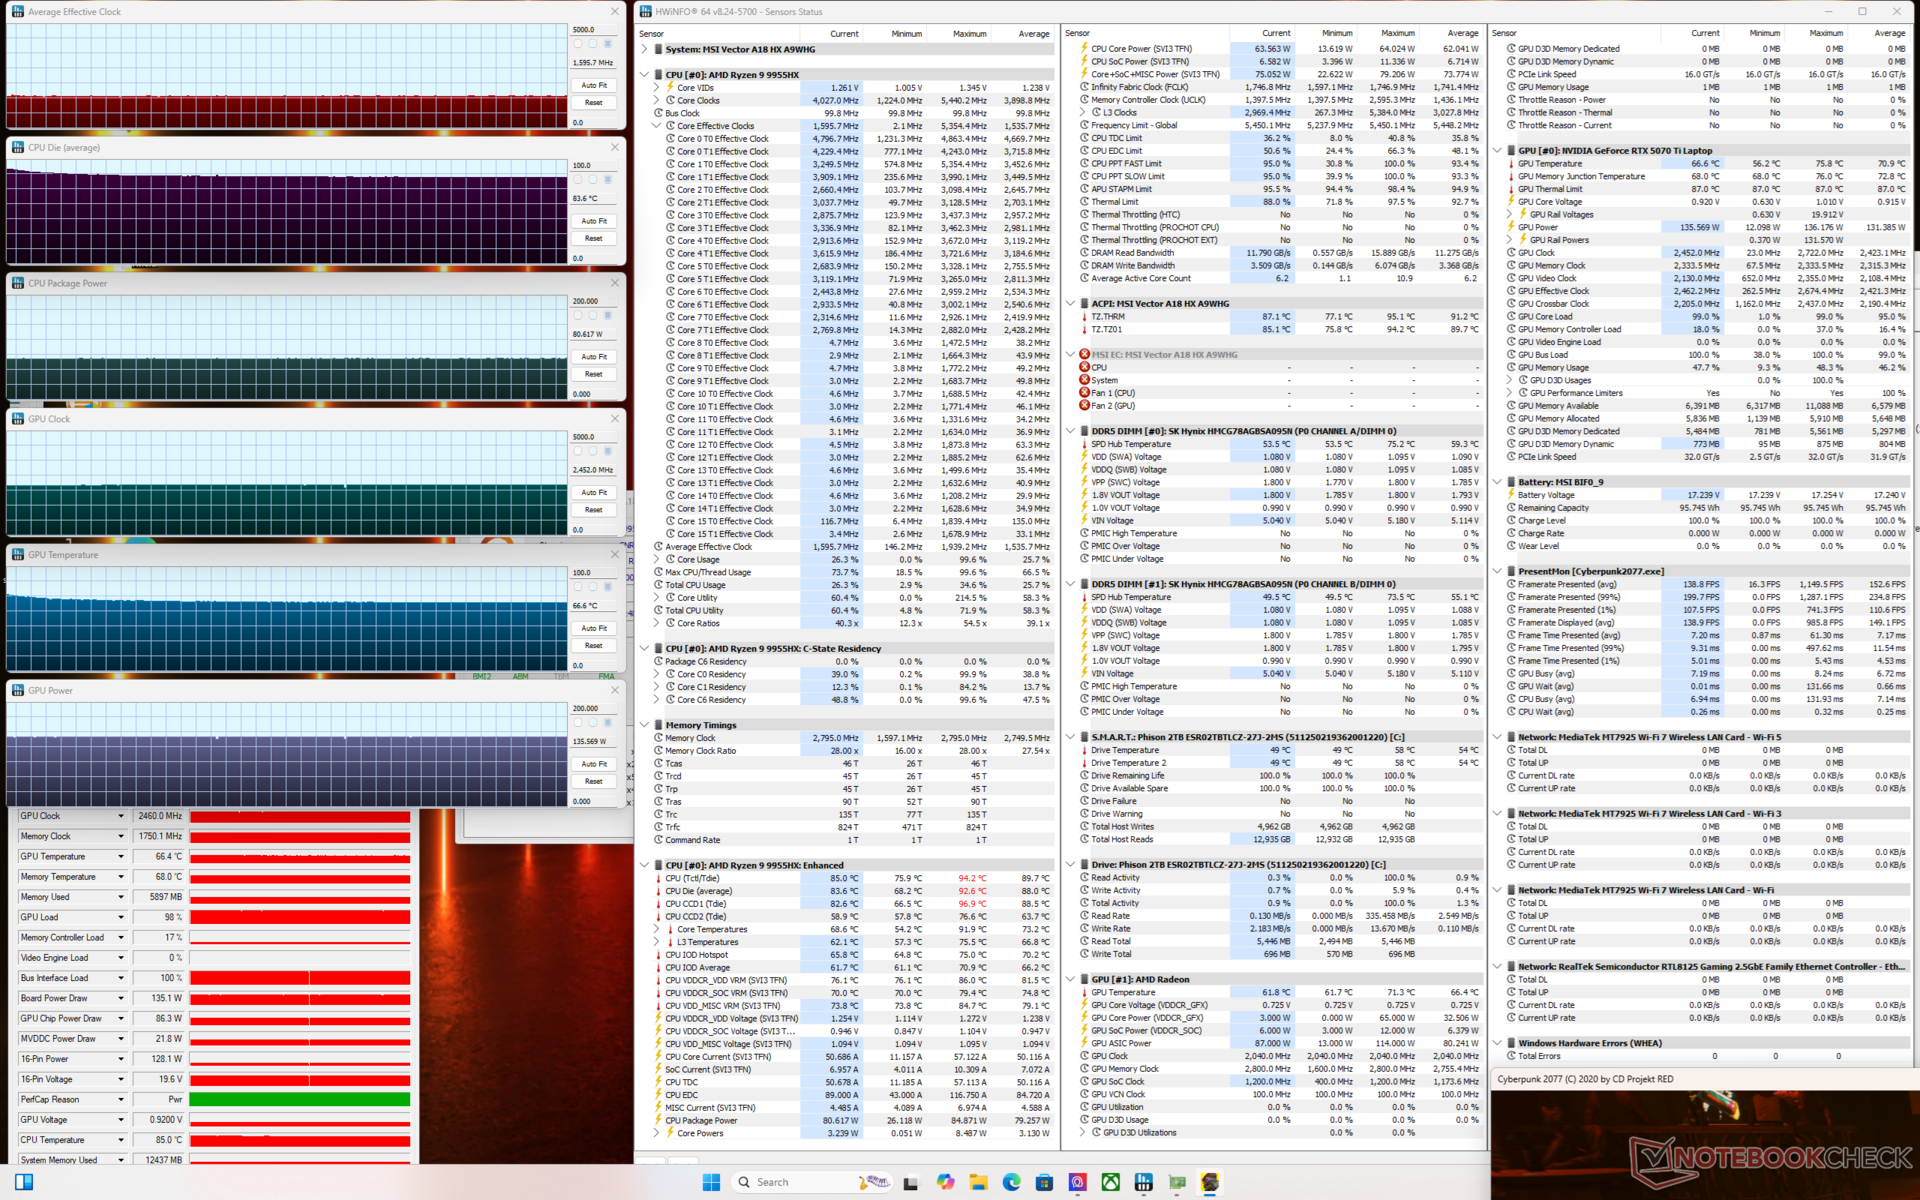Open the Board Power Draw dropdown arrow
The height and width of the screenshot is (1200, 1920).
click(121, 998)
